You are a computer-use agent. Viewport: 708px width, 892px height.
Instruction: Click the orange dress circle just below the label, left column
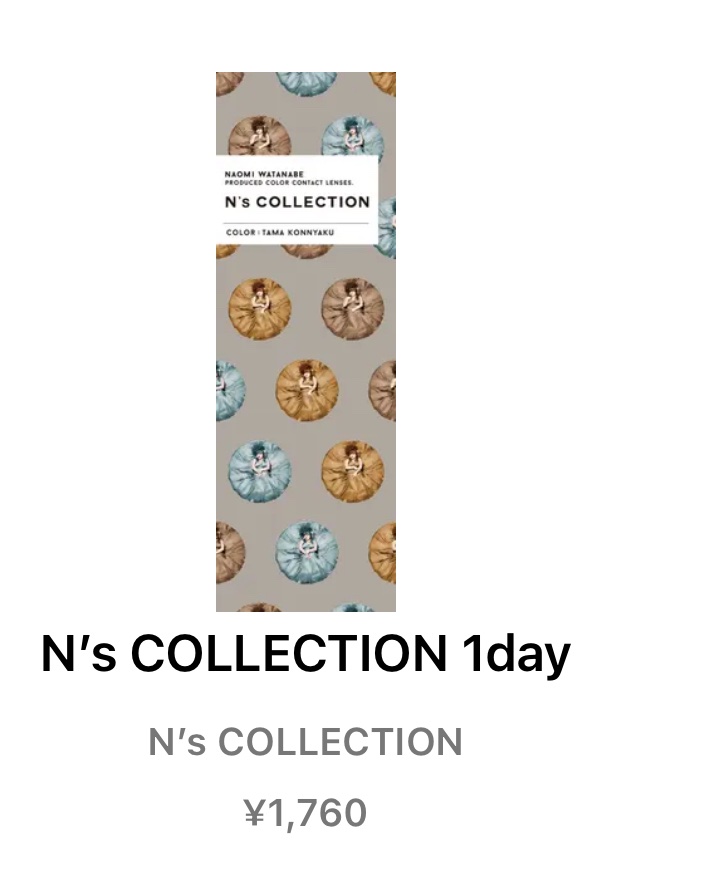[260, 309]
